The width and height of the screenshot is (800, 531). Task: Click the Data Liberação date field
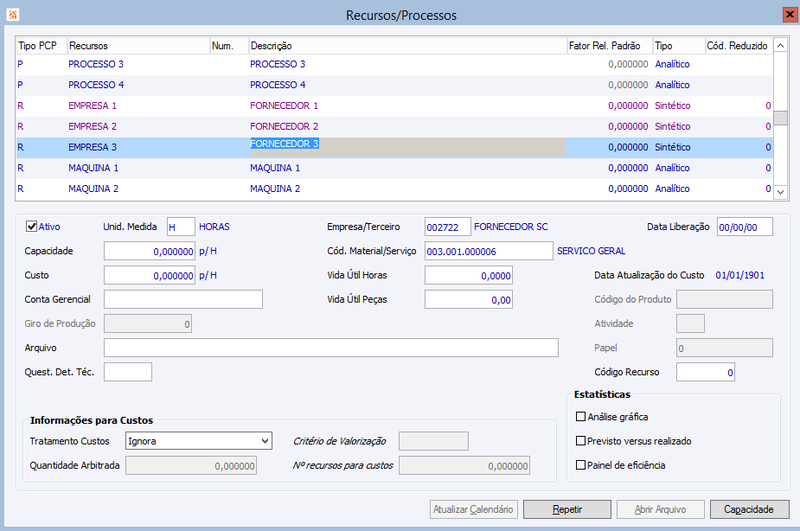pos(744,227)
